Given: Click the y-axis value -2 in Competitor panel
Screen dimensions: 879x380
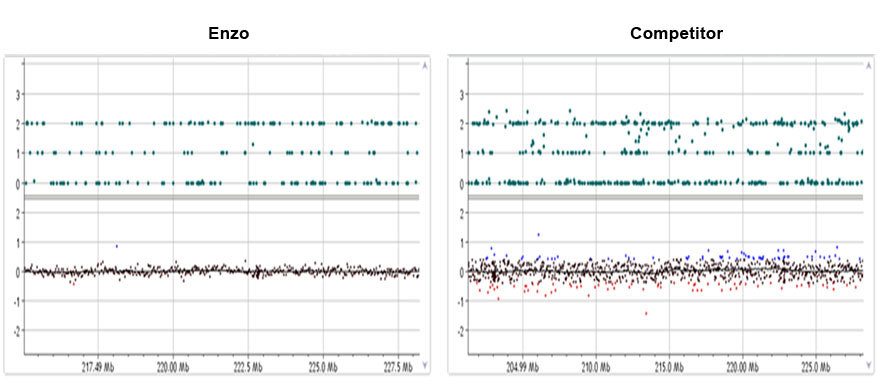Looking at the screenshot, I should pyautogui.click(x=460, y=330).
